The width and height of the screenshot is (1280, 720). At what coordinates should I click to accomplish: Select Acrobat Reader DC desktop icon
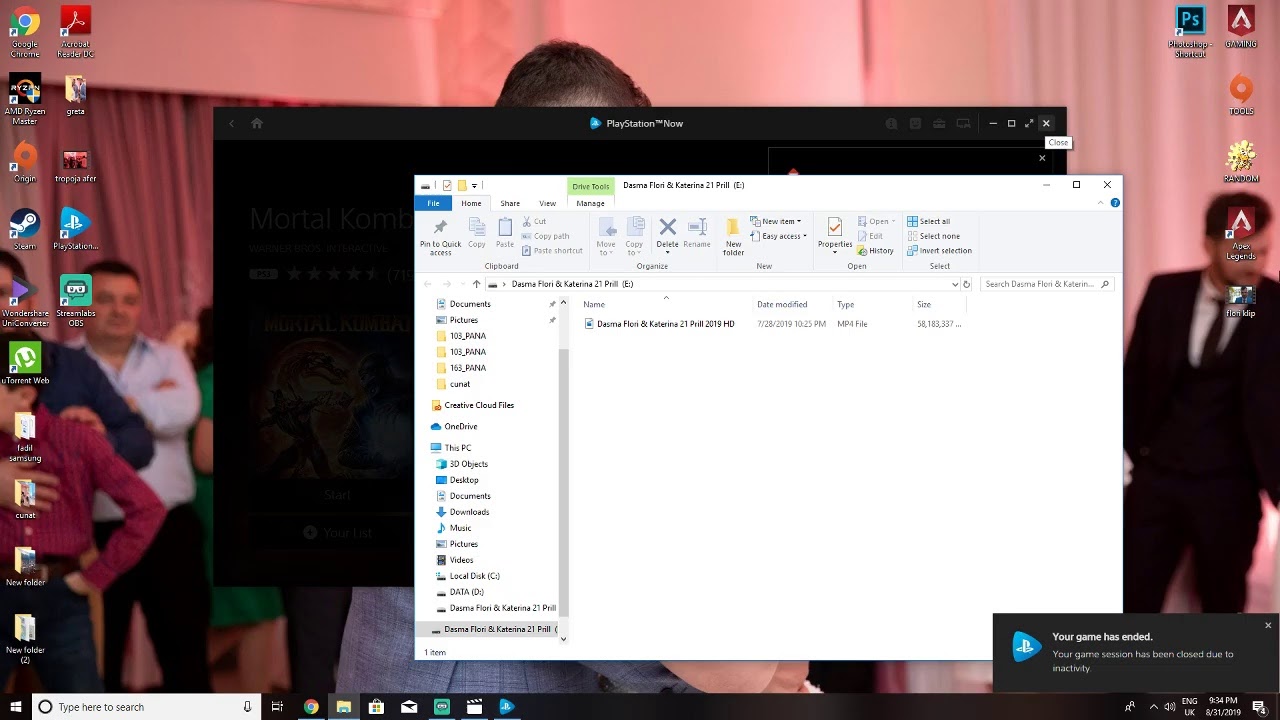(x=75, y=33)
